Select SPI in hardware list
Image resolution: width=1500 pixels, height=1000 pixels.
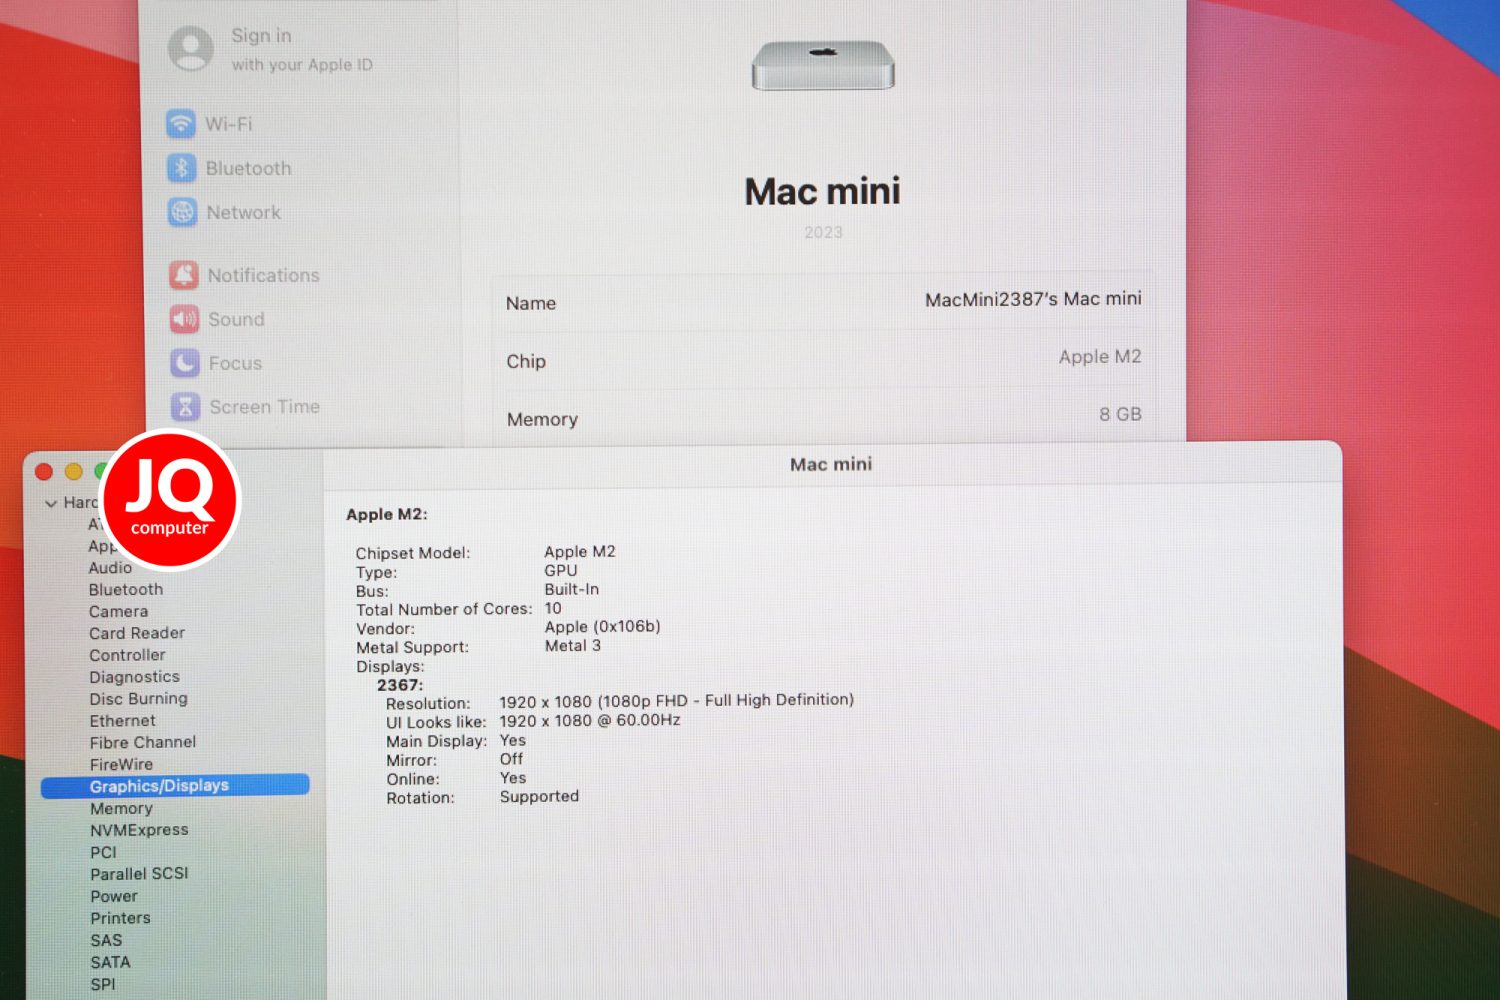click(x=102, y=984)
